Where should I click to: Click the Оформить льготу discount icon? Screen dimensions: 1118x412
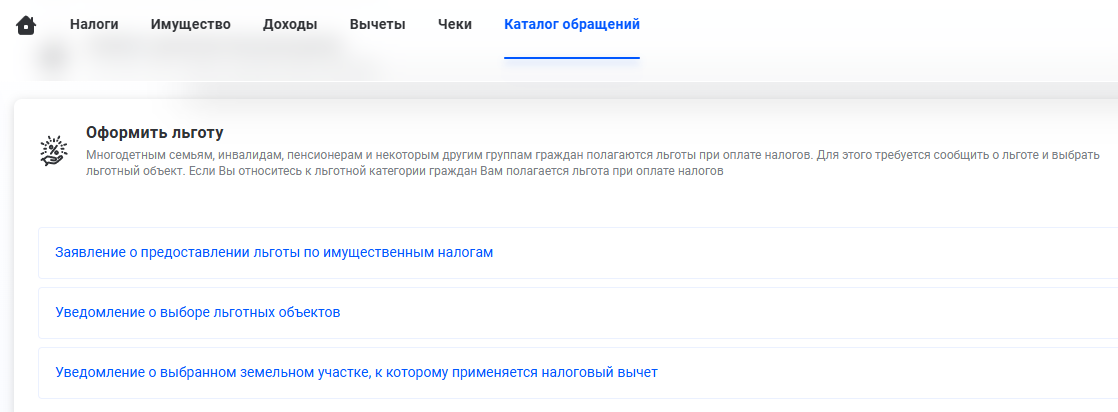pos(53,150)
